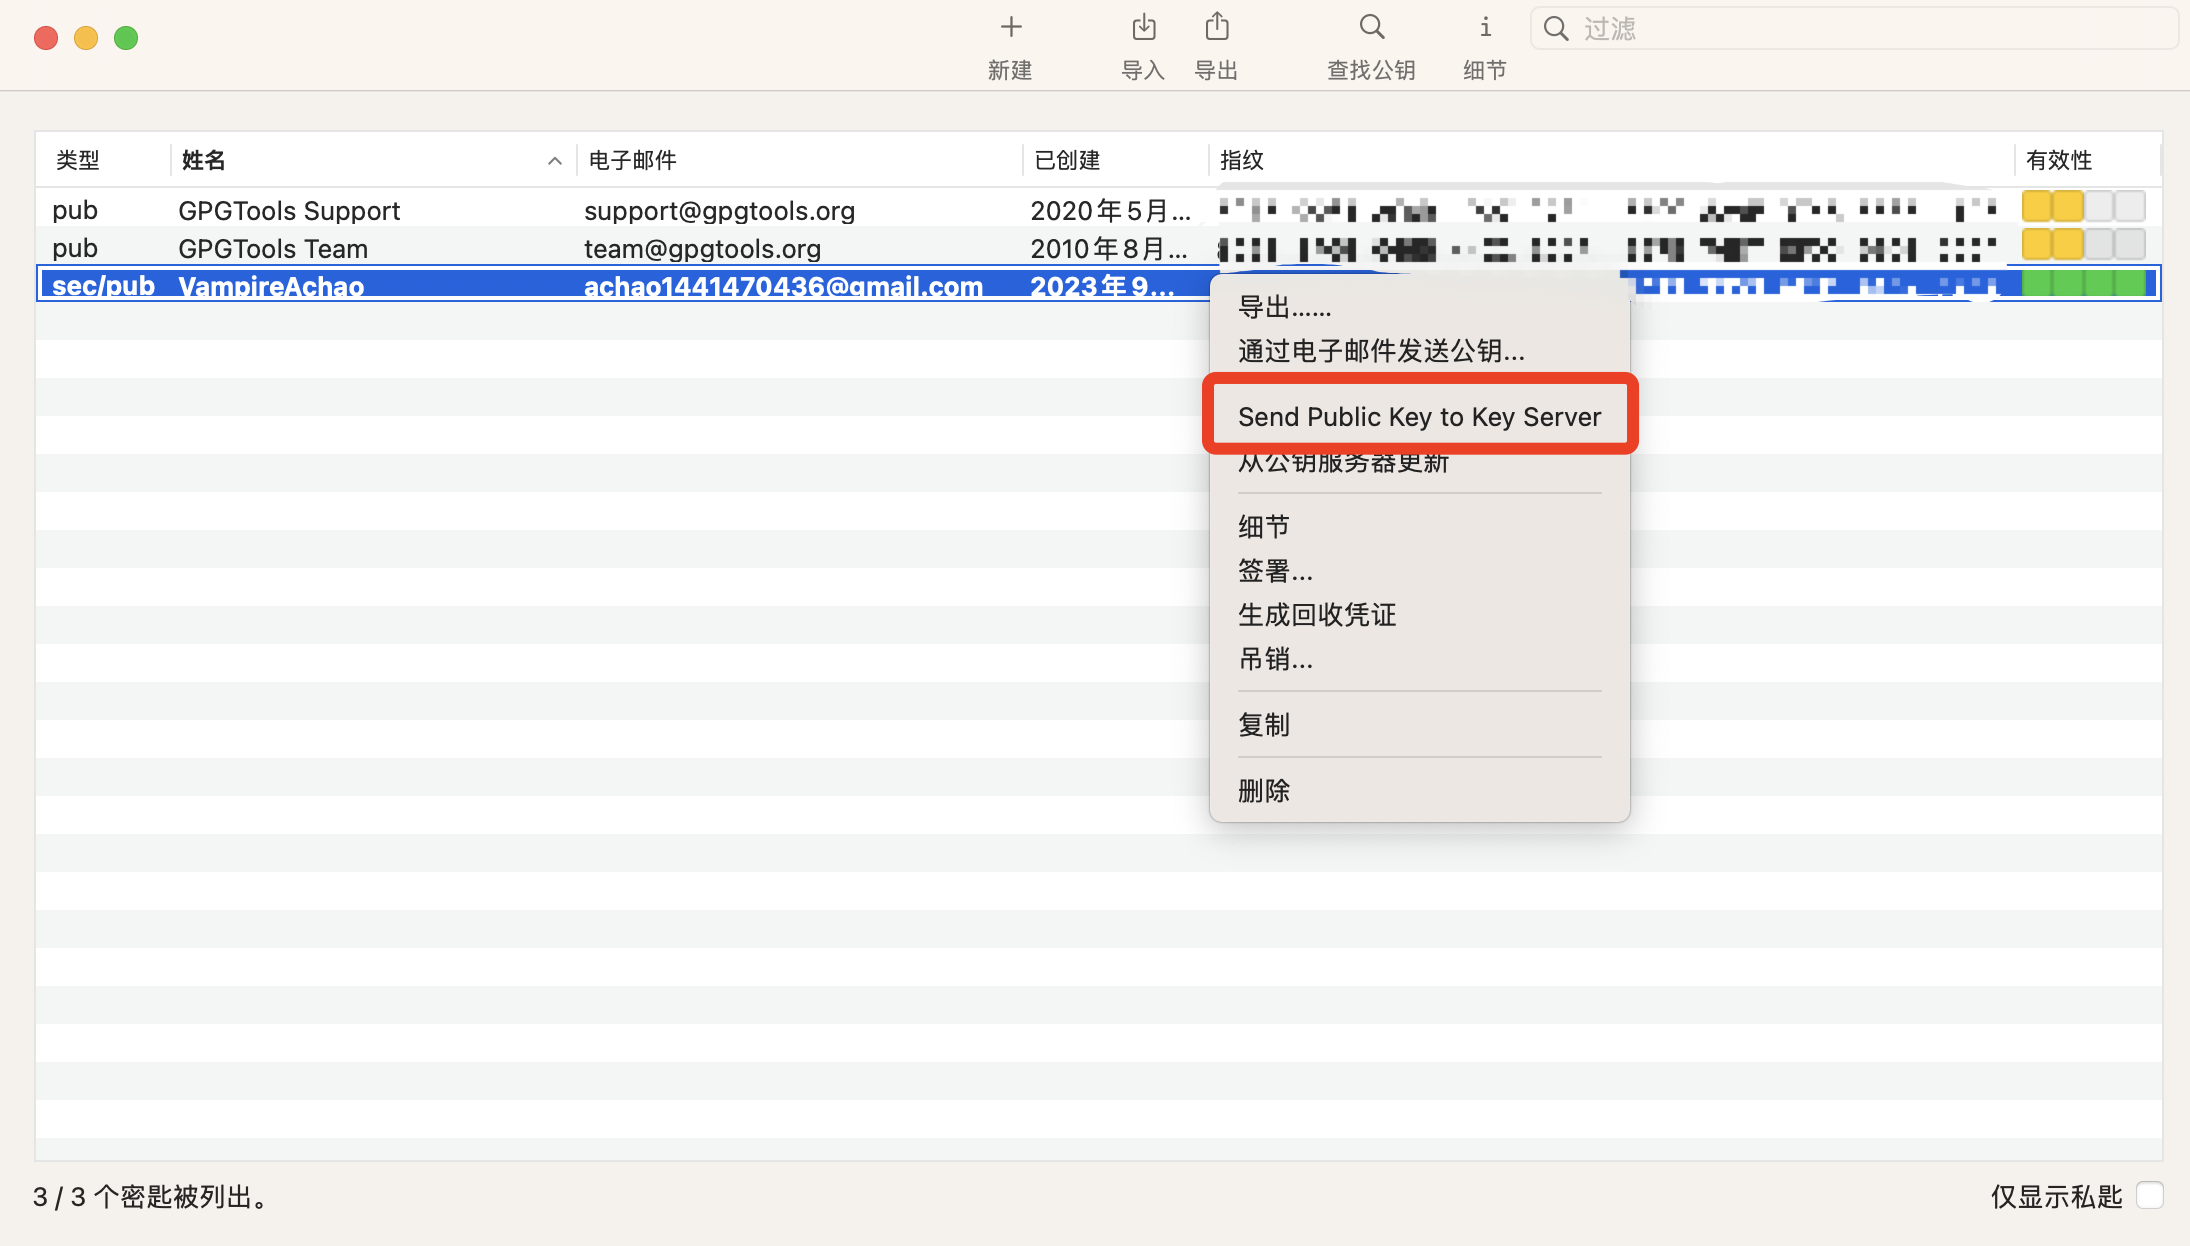
Task: Open 查找公钥 magnifier icon
Action: tap(1371, 28)
